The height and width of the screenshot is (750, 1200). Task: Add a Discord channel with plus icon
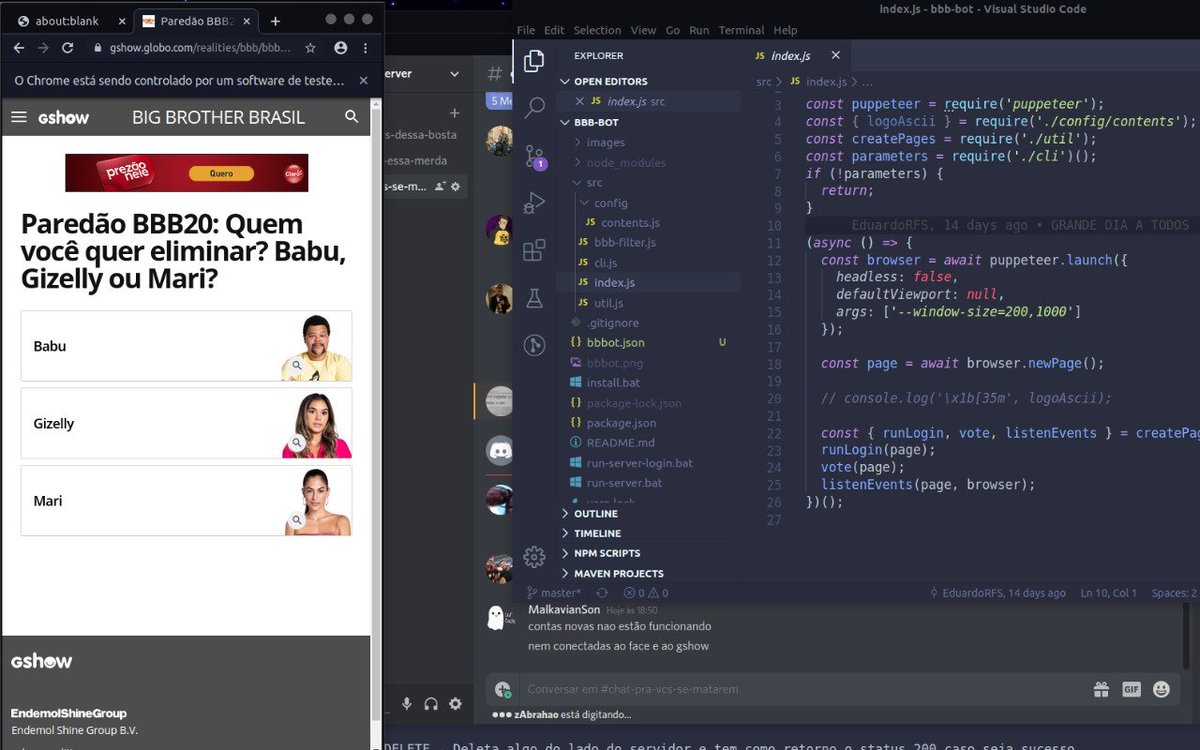454,113
